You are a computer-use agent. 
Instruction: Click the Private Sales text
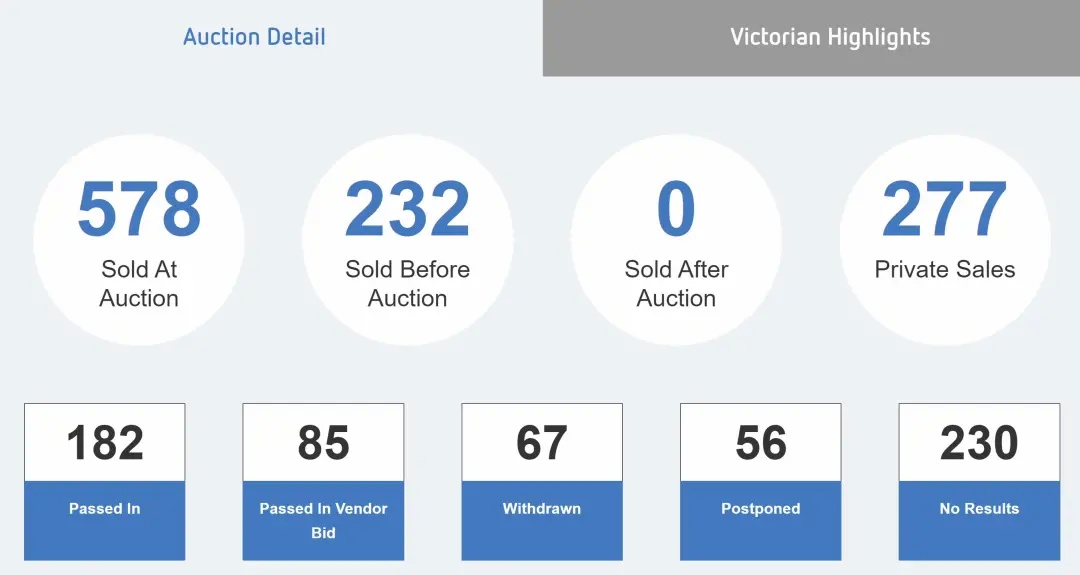pyautogui.click(x=945, y=269)
